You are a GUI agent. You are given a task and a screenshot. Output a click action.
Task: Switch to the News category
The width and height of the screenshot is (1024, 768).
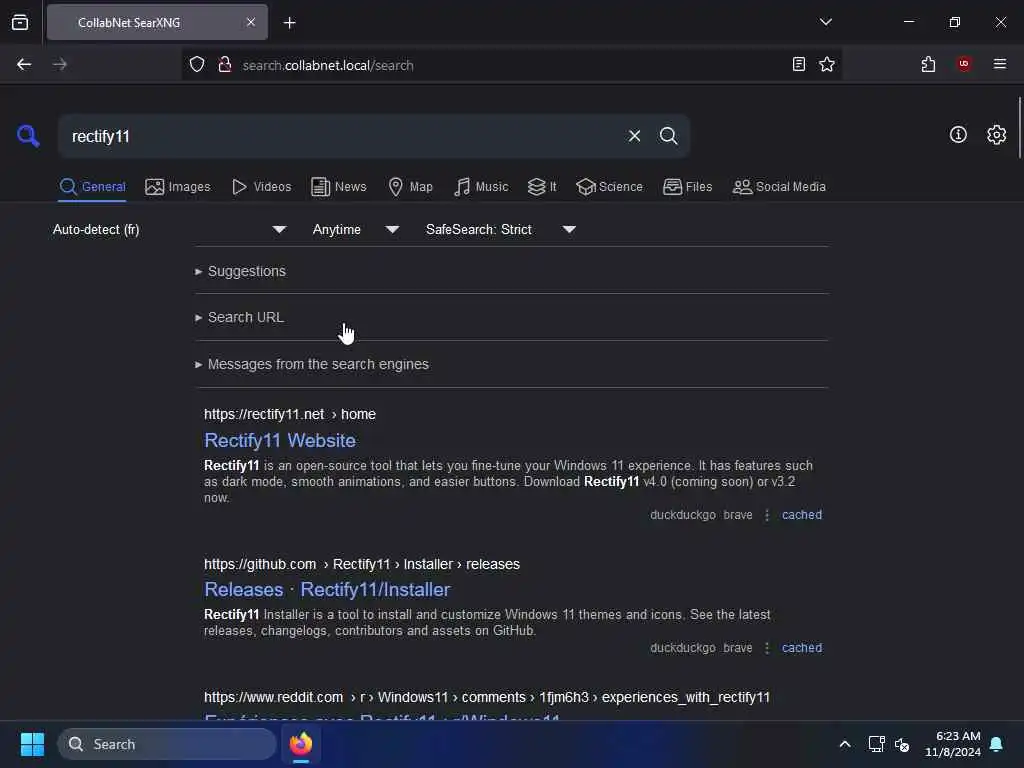pyautogui.click(x=338, y=187)
